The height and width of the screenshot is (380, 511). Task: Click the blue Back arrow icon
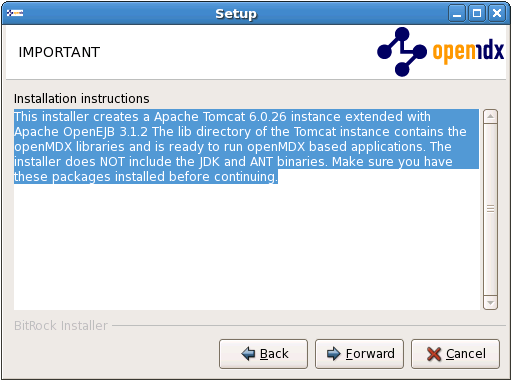248,354
